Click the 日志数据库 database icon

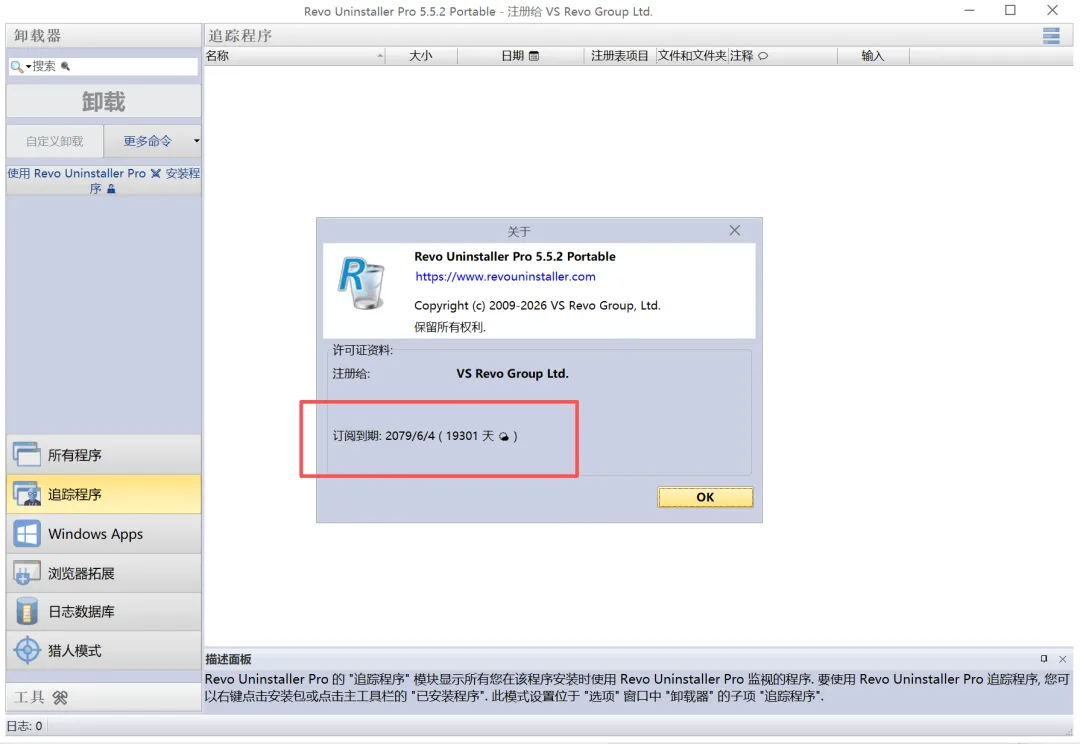coord(27,612)
